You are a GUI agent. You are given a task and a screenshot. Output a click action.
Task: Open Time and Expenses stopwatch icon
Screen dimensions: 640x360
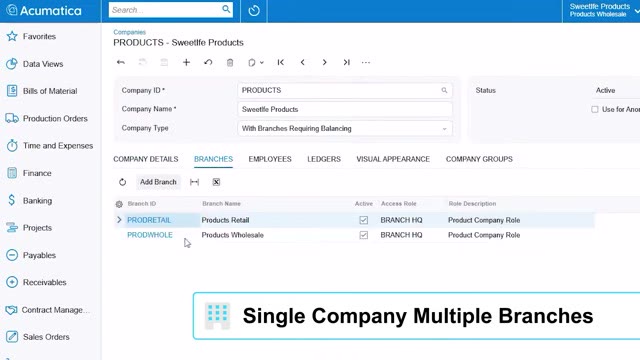[x=12, y=145]
